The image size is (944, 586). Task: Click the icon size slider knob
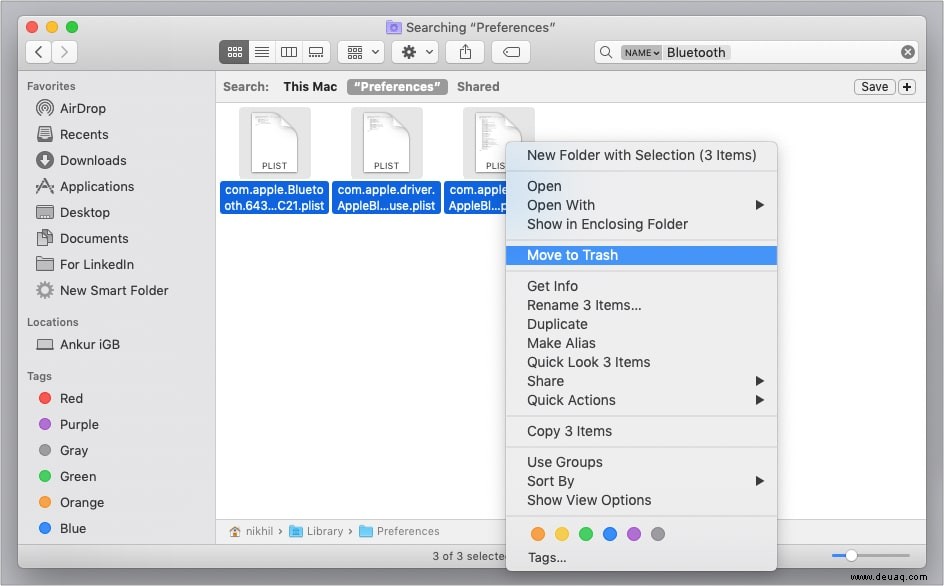tap(851, 555)
